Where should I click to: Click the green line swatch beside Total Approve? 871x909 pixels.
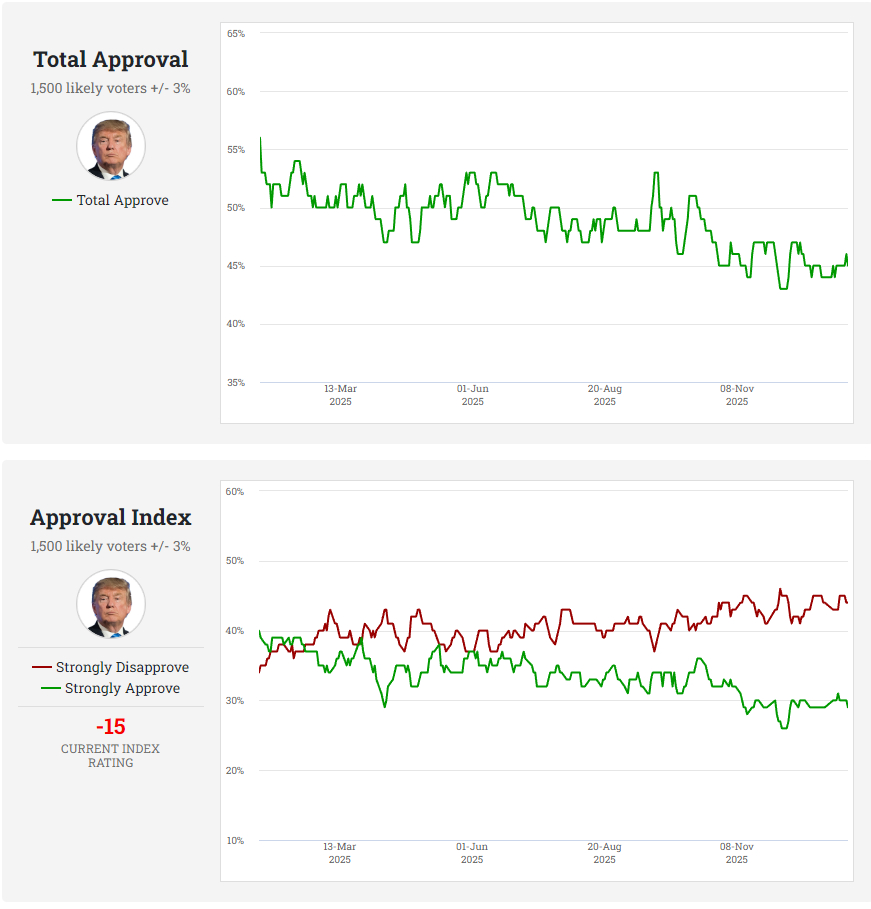click(62, 200)
